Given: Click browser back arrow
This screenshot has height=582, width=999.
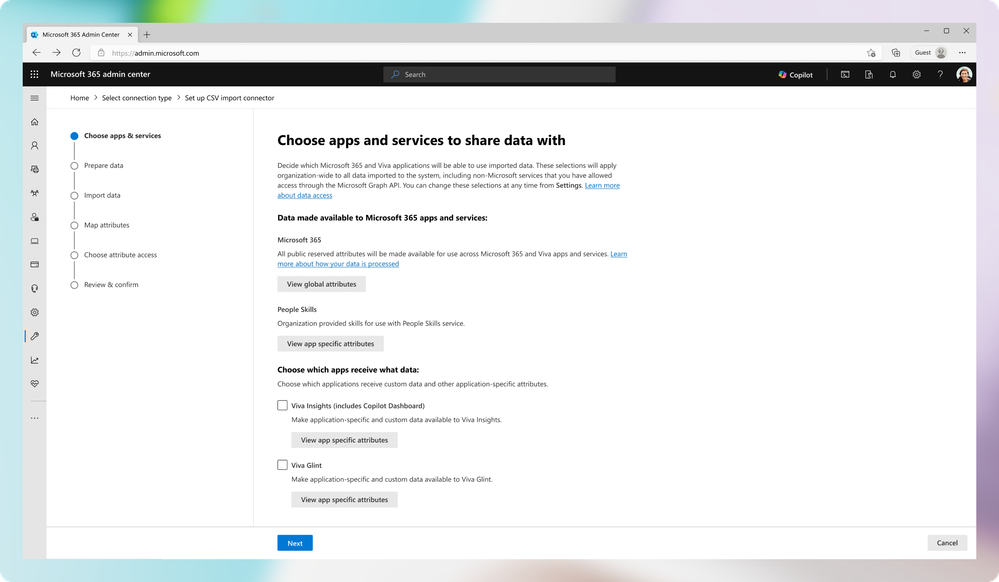Looking at the screenshot, I should click(x=36, y=53).
